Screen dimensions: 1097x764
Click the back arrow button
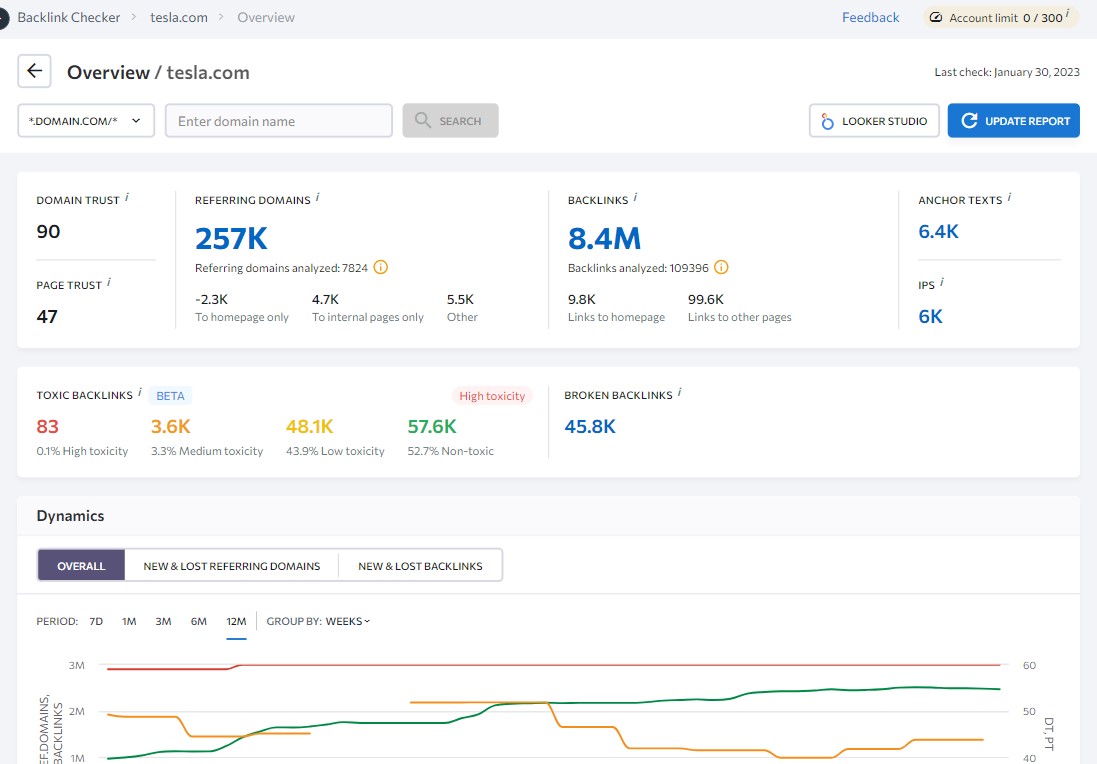(35, 71)
